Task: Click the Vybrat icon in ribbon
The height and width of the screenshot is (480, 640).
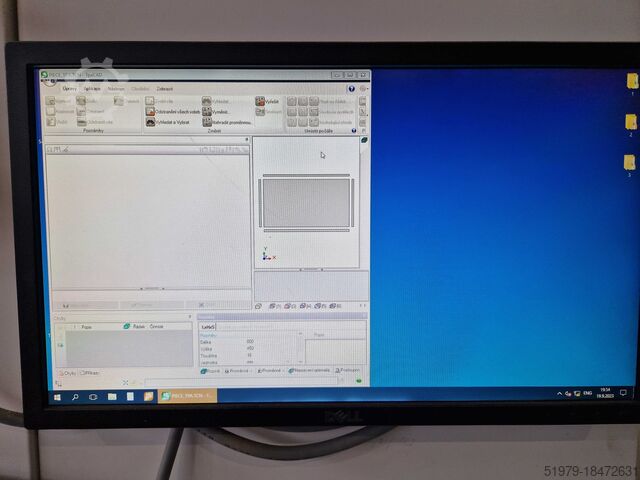Action: point(260,101)
